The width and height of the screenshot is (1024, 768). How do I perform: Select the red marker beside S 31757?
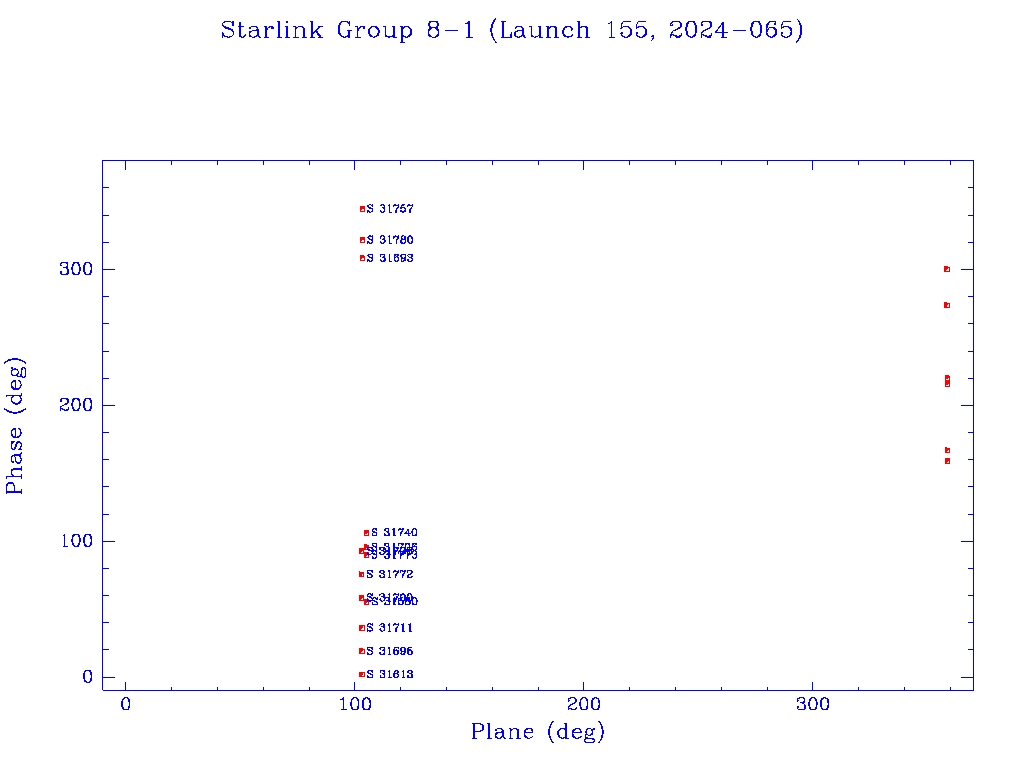coord(362,209)
